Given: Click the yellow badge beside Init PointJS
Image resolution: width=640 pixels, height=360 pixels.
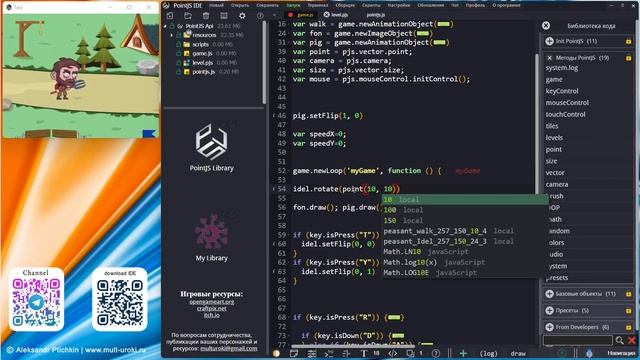Looking at the screenshot, I should [x=629, y=42].
